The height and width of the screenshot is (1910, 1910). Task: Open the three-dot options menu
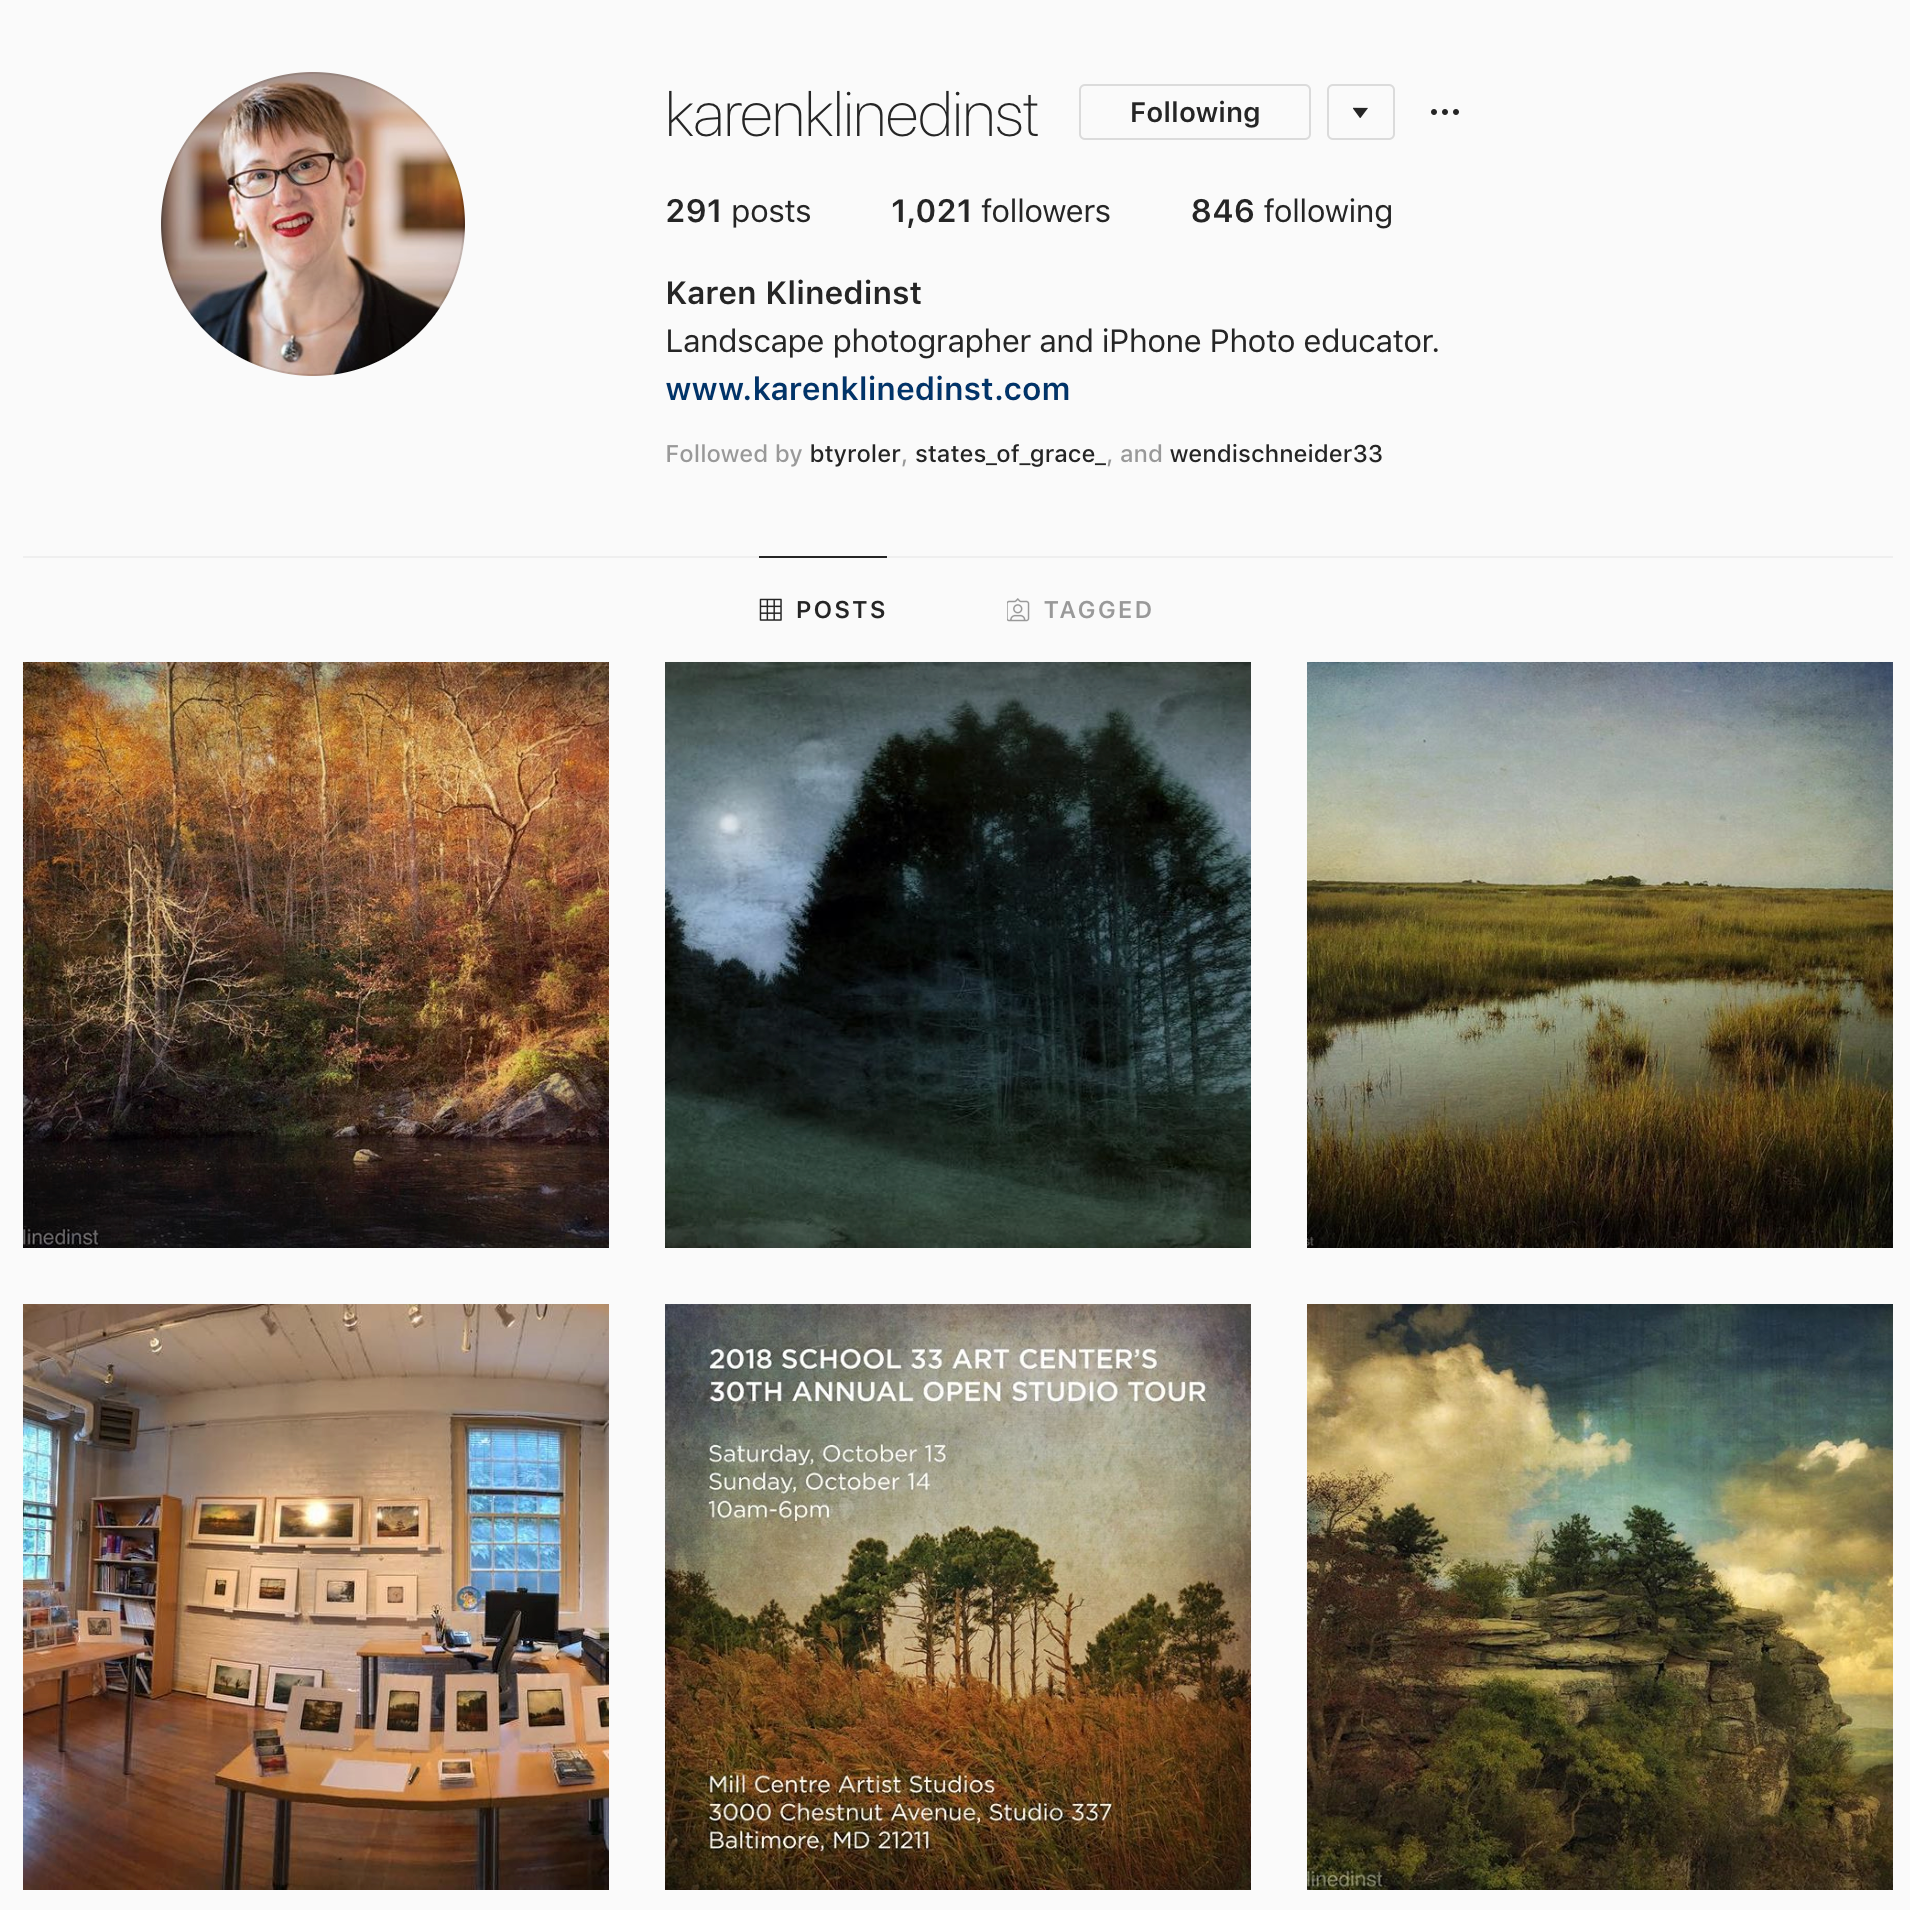point(1444,113)
